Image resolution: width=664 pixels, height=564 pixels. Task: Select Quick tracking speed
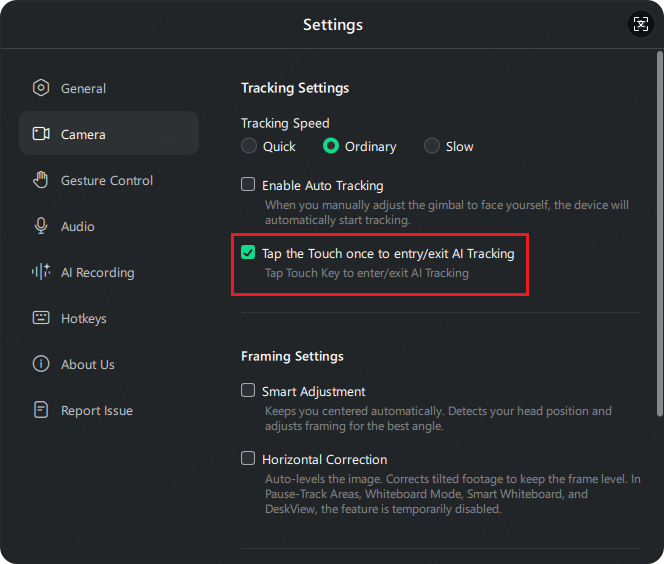tap(249, 146)
